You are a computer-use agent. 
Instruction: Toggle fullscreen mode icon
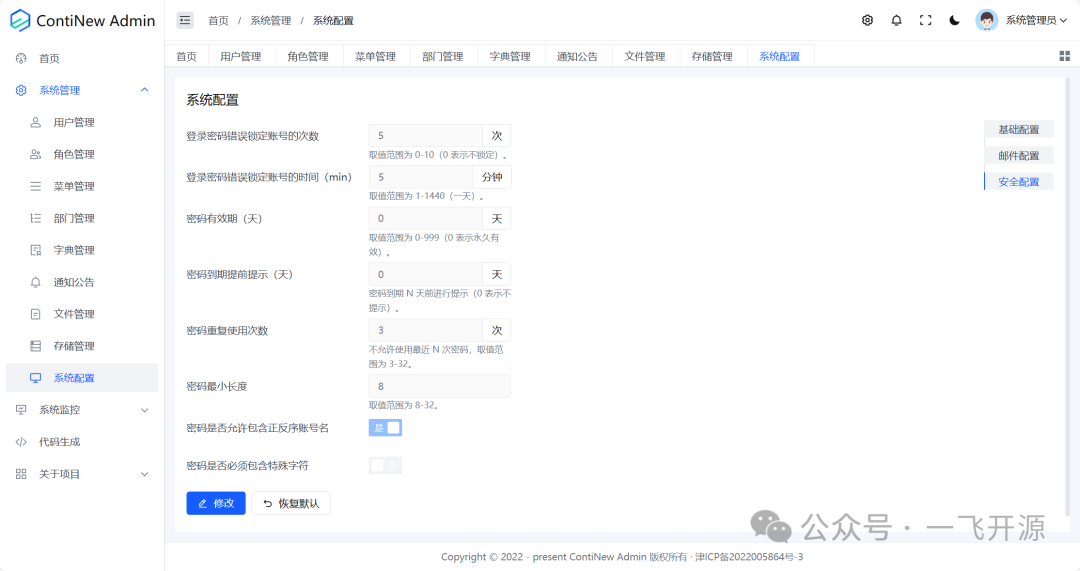[926, 21]
